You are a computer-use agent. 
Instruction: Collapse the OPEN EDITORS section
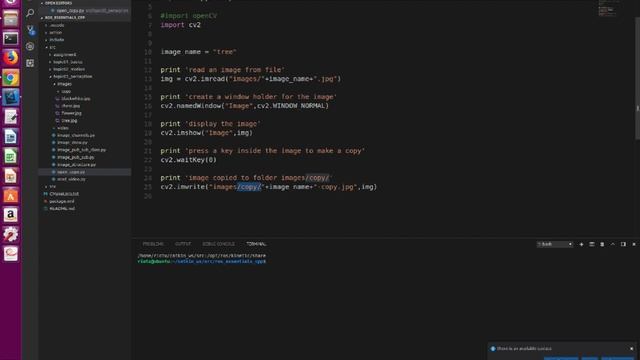(58, 3)
